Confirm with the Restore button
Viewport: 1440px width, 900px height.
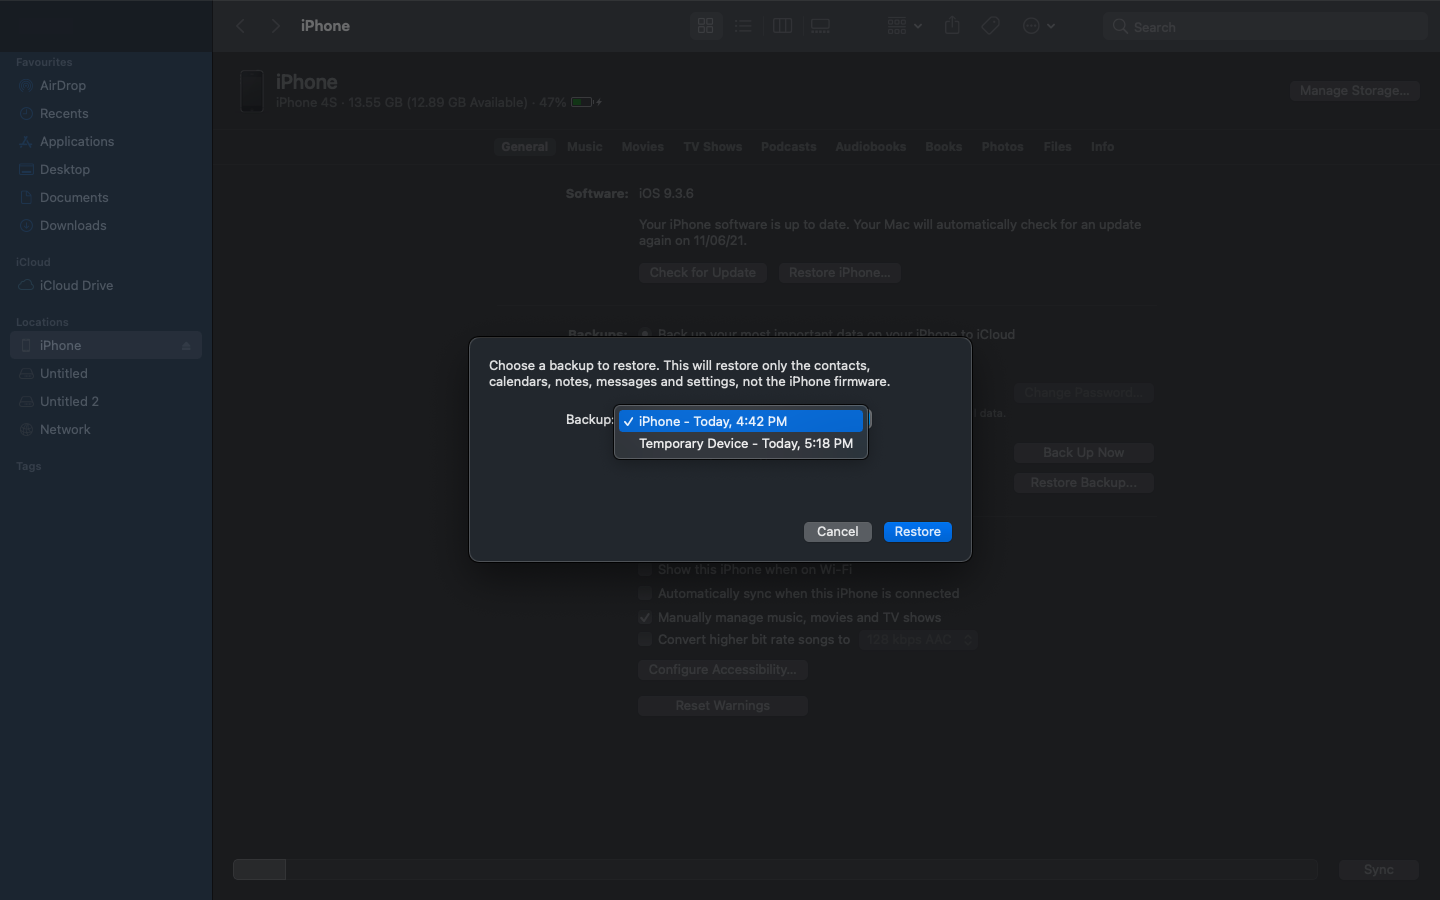point(917,532)
